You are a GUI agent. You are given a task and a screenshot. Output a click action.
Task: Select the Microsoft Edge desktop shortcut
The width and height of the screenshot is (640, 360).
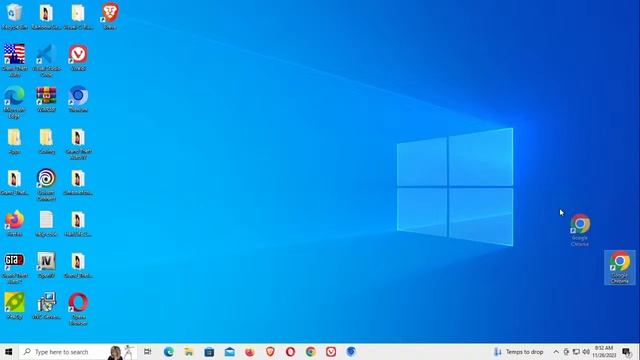(x=14, y=102)
